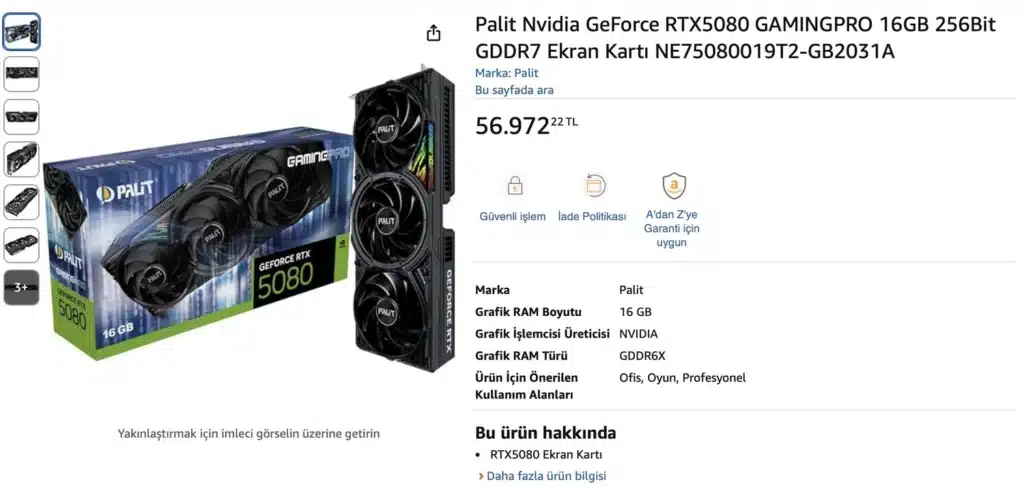Viewport: 1024px width, 487px height.
Task: Select the sixth product thumbnail
Action: [x=22, y=245]
